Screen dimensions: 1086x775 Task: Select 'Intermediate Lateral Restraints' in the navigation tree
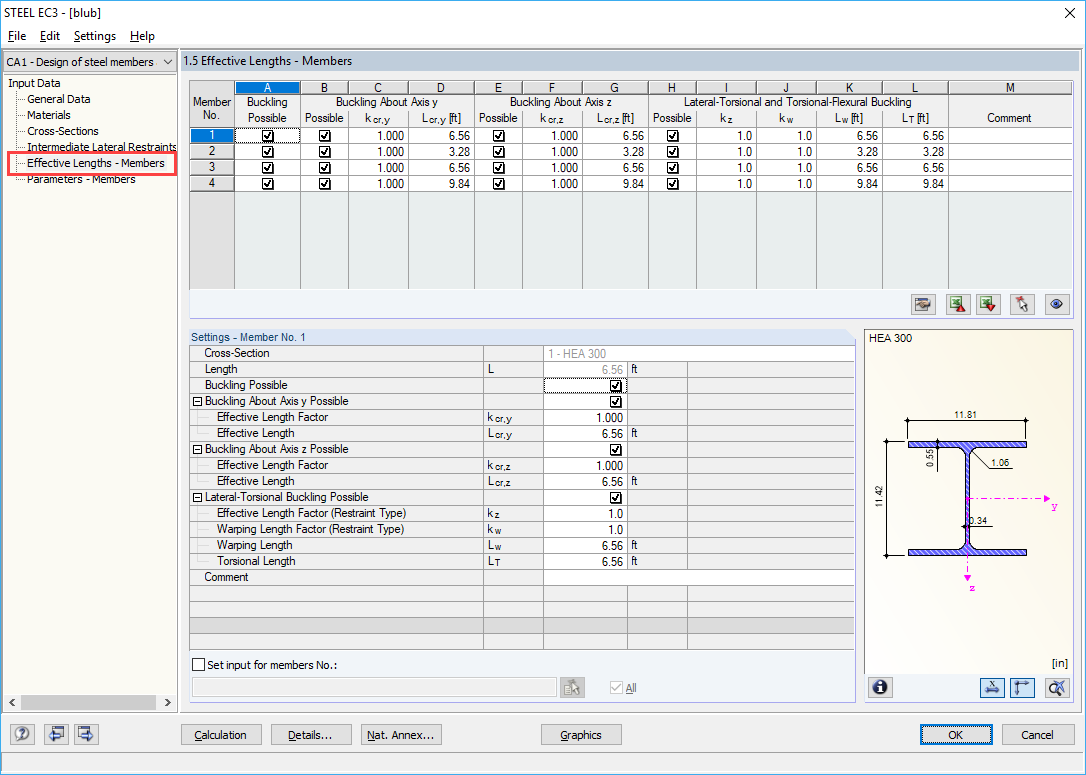pos(100,147)
